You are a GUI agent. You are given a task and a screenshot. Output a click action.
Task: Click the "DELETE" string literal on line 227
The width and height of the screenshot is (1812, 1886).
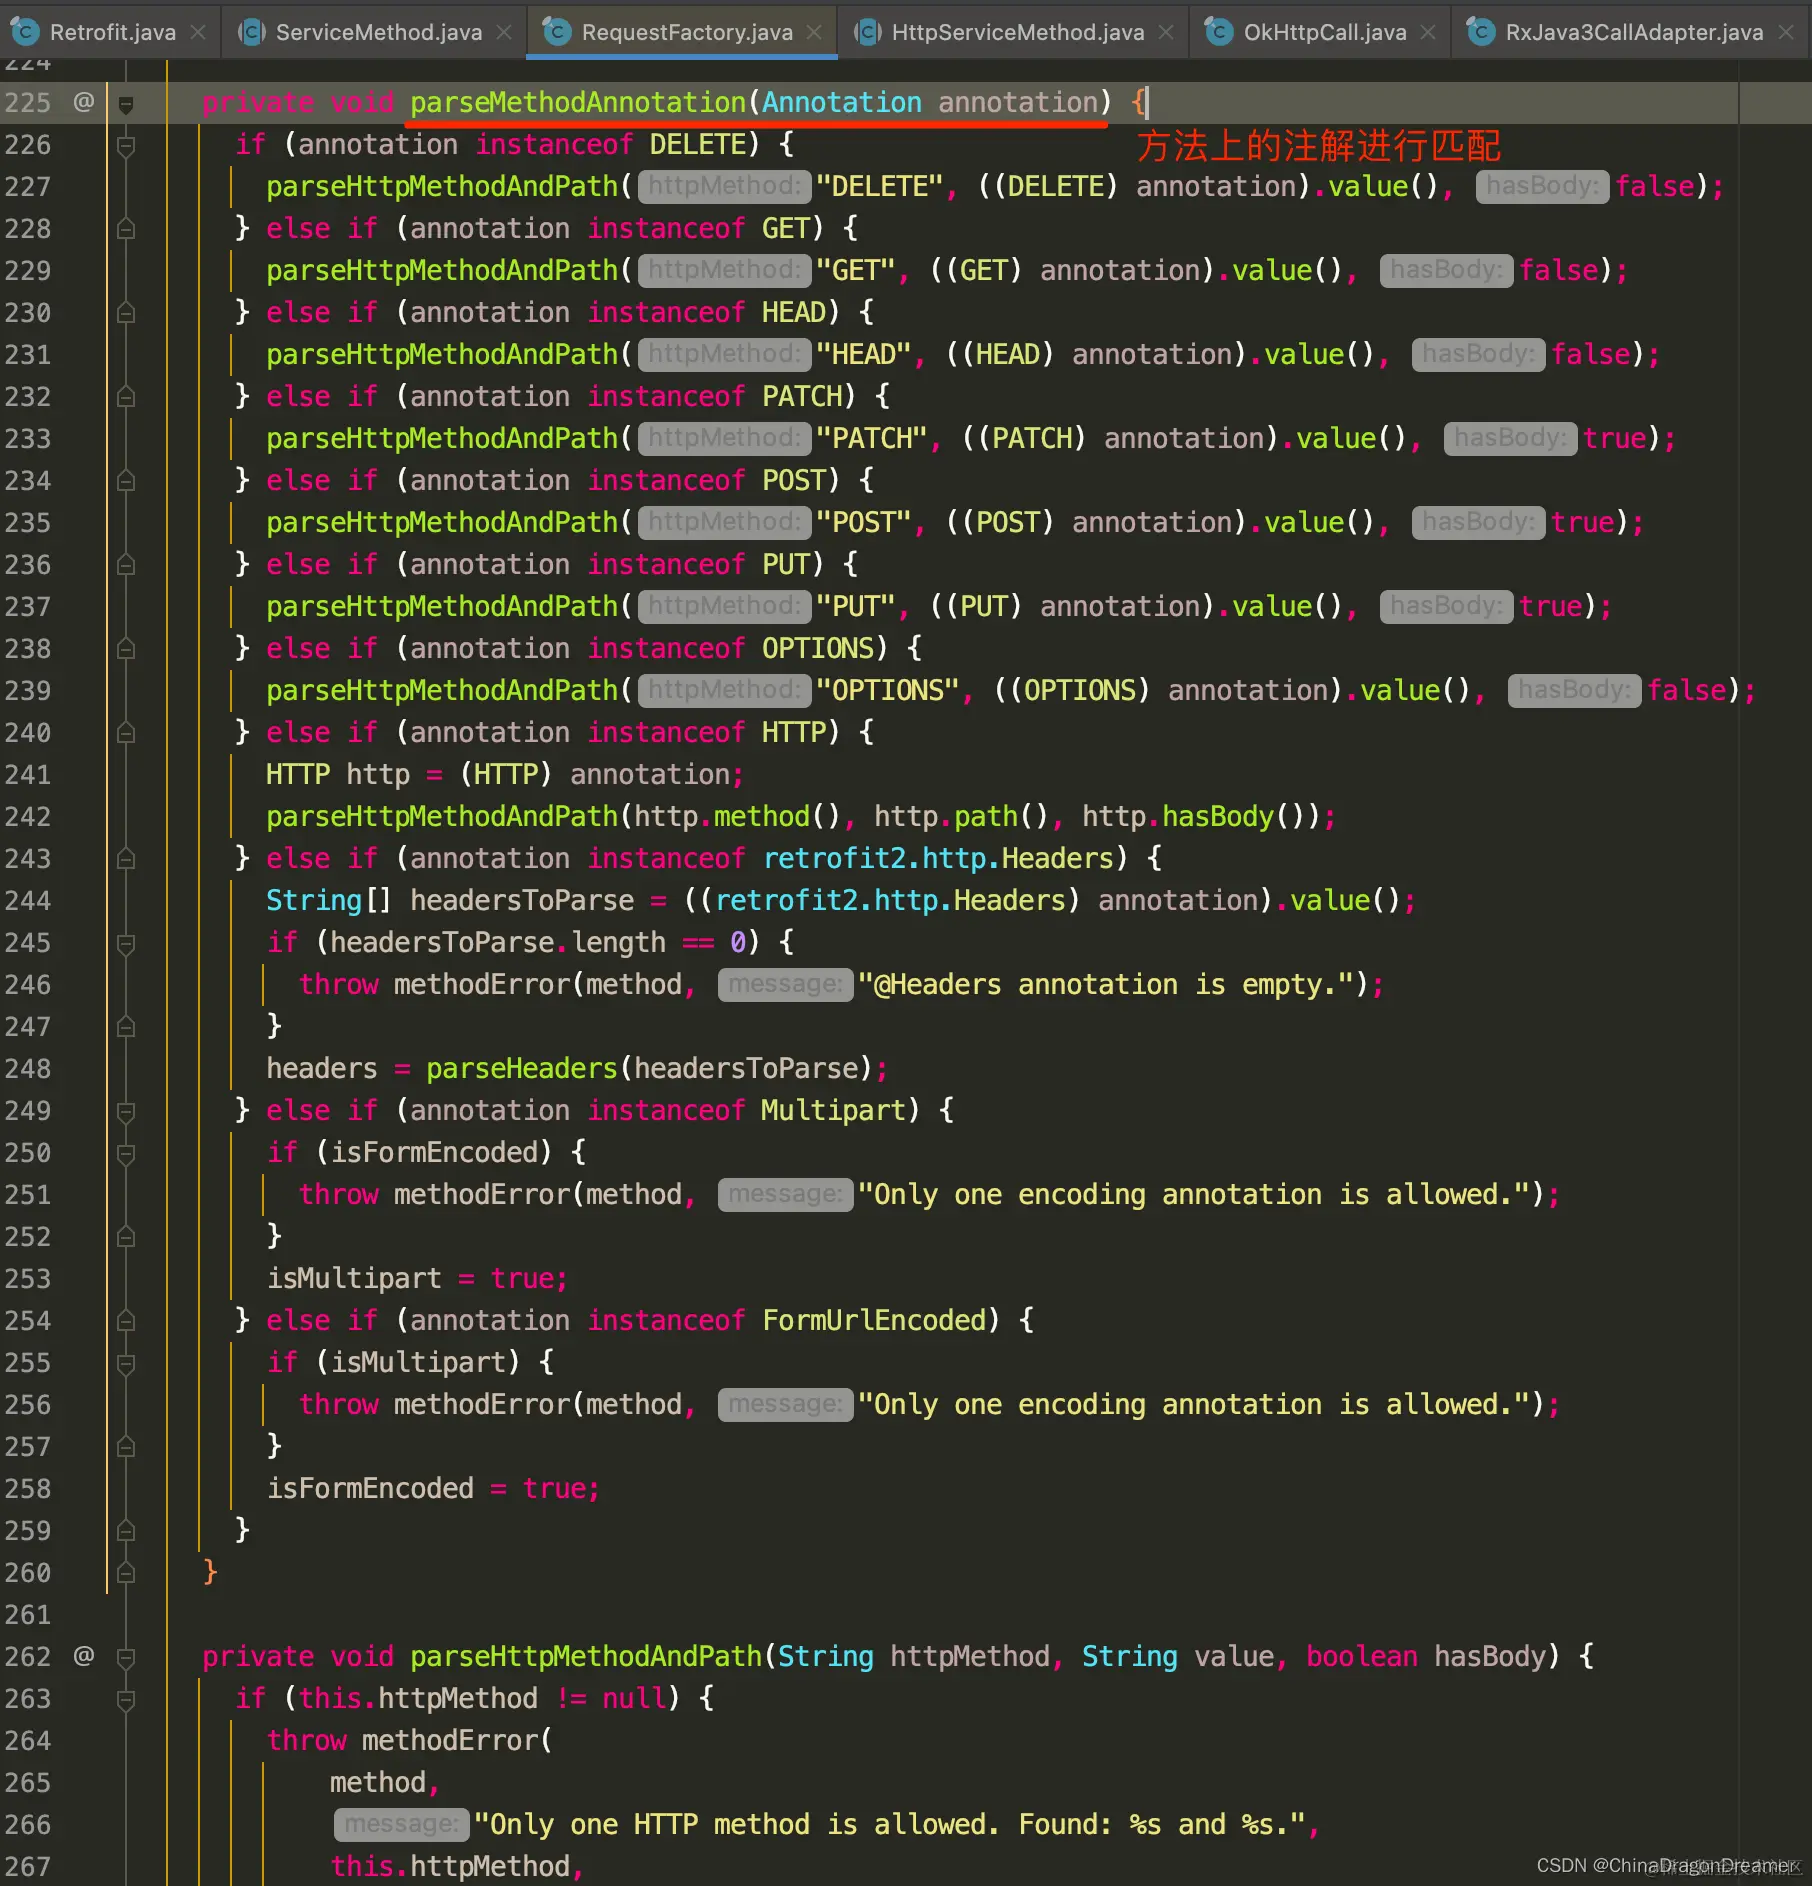880,186
